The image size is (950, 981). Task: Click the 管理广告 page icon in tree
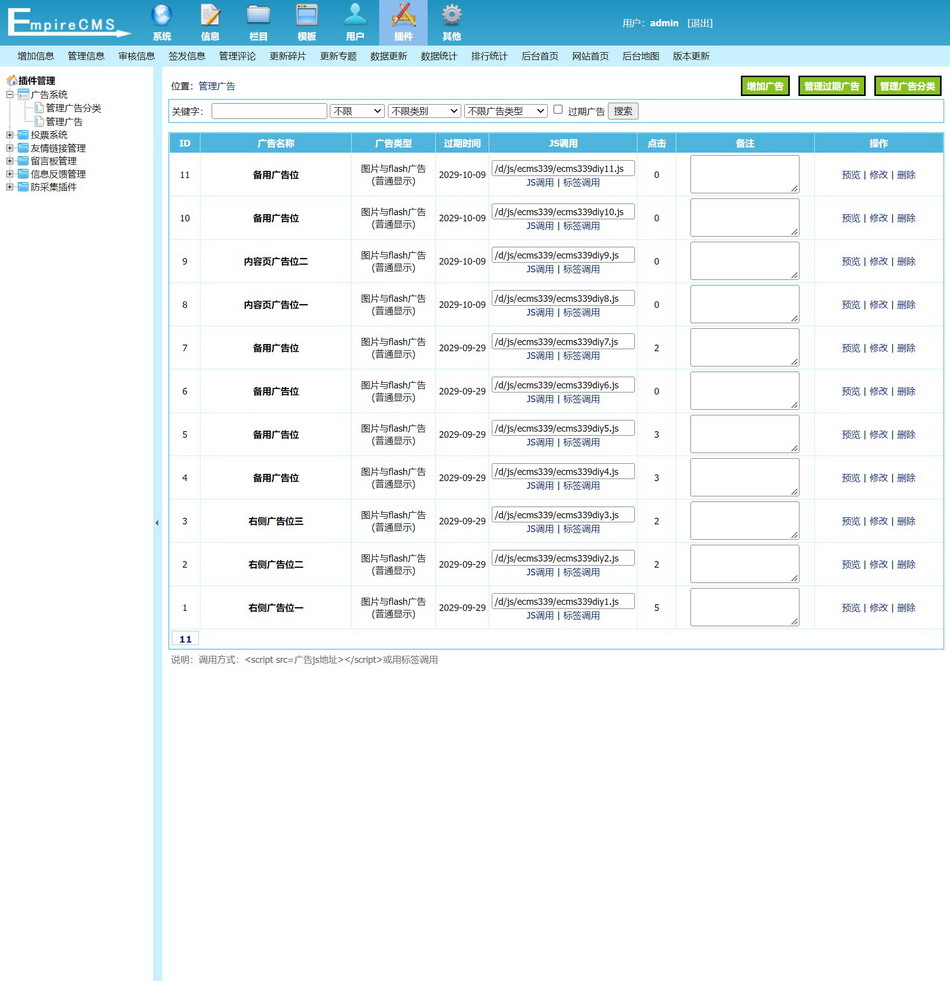tap(39, 121)
